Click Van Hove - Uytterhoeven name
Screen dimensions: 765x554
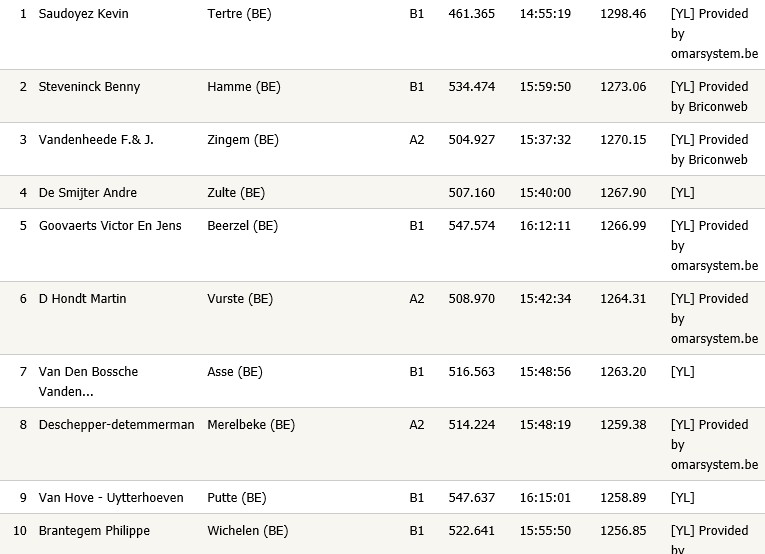pyautogui.click(x=111, y=498)
